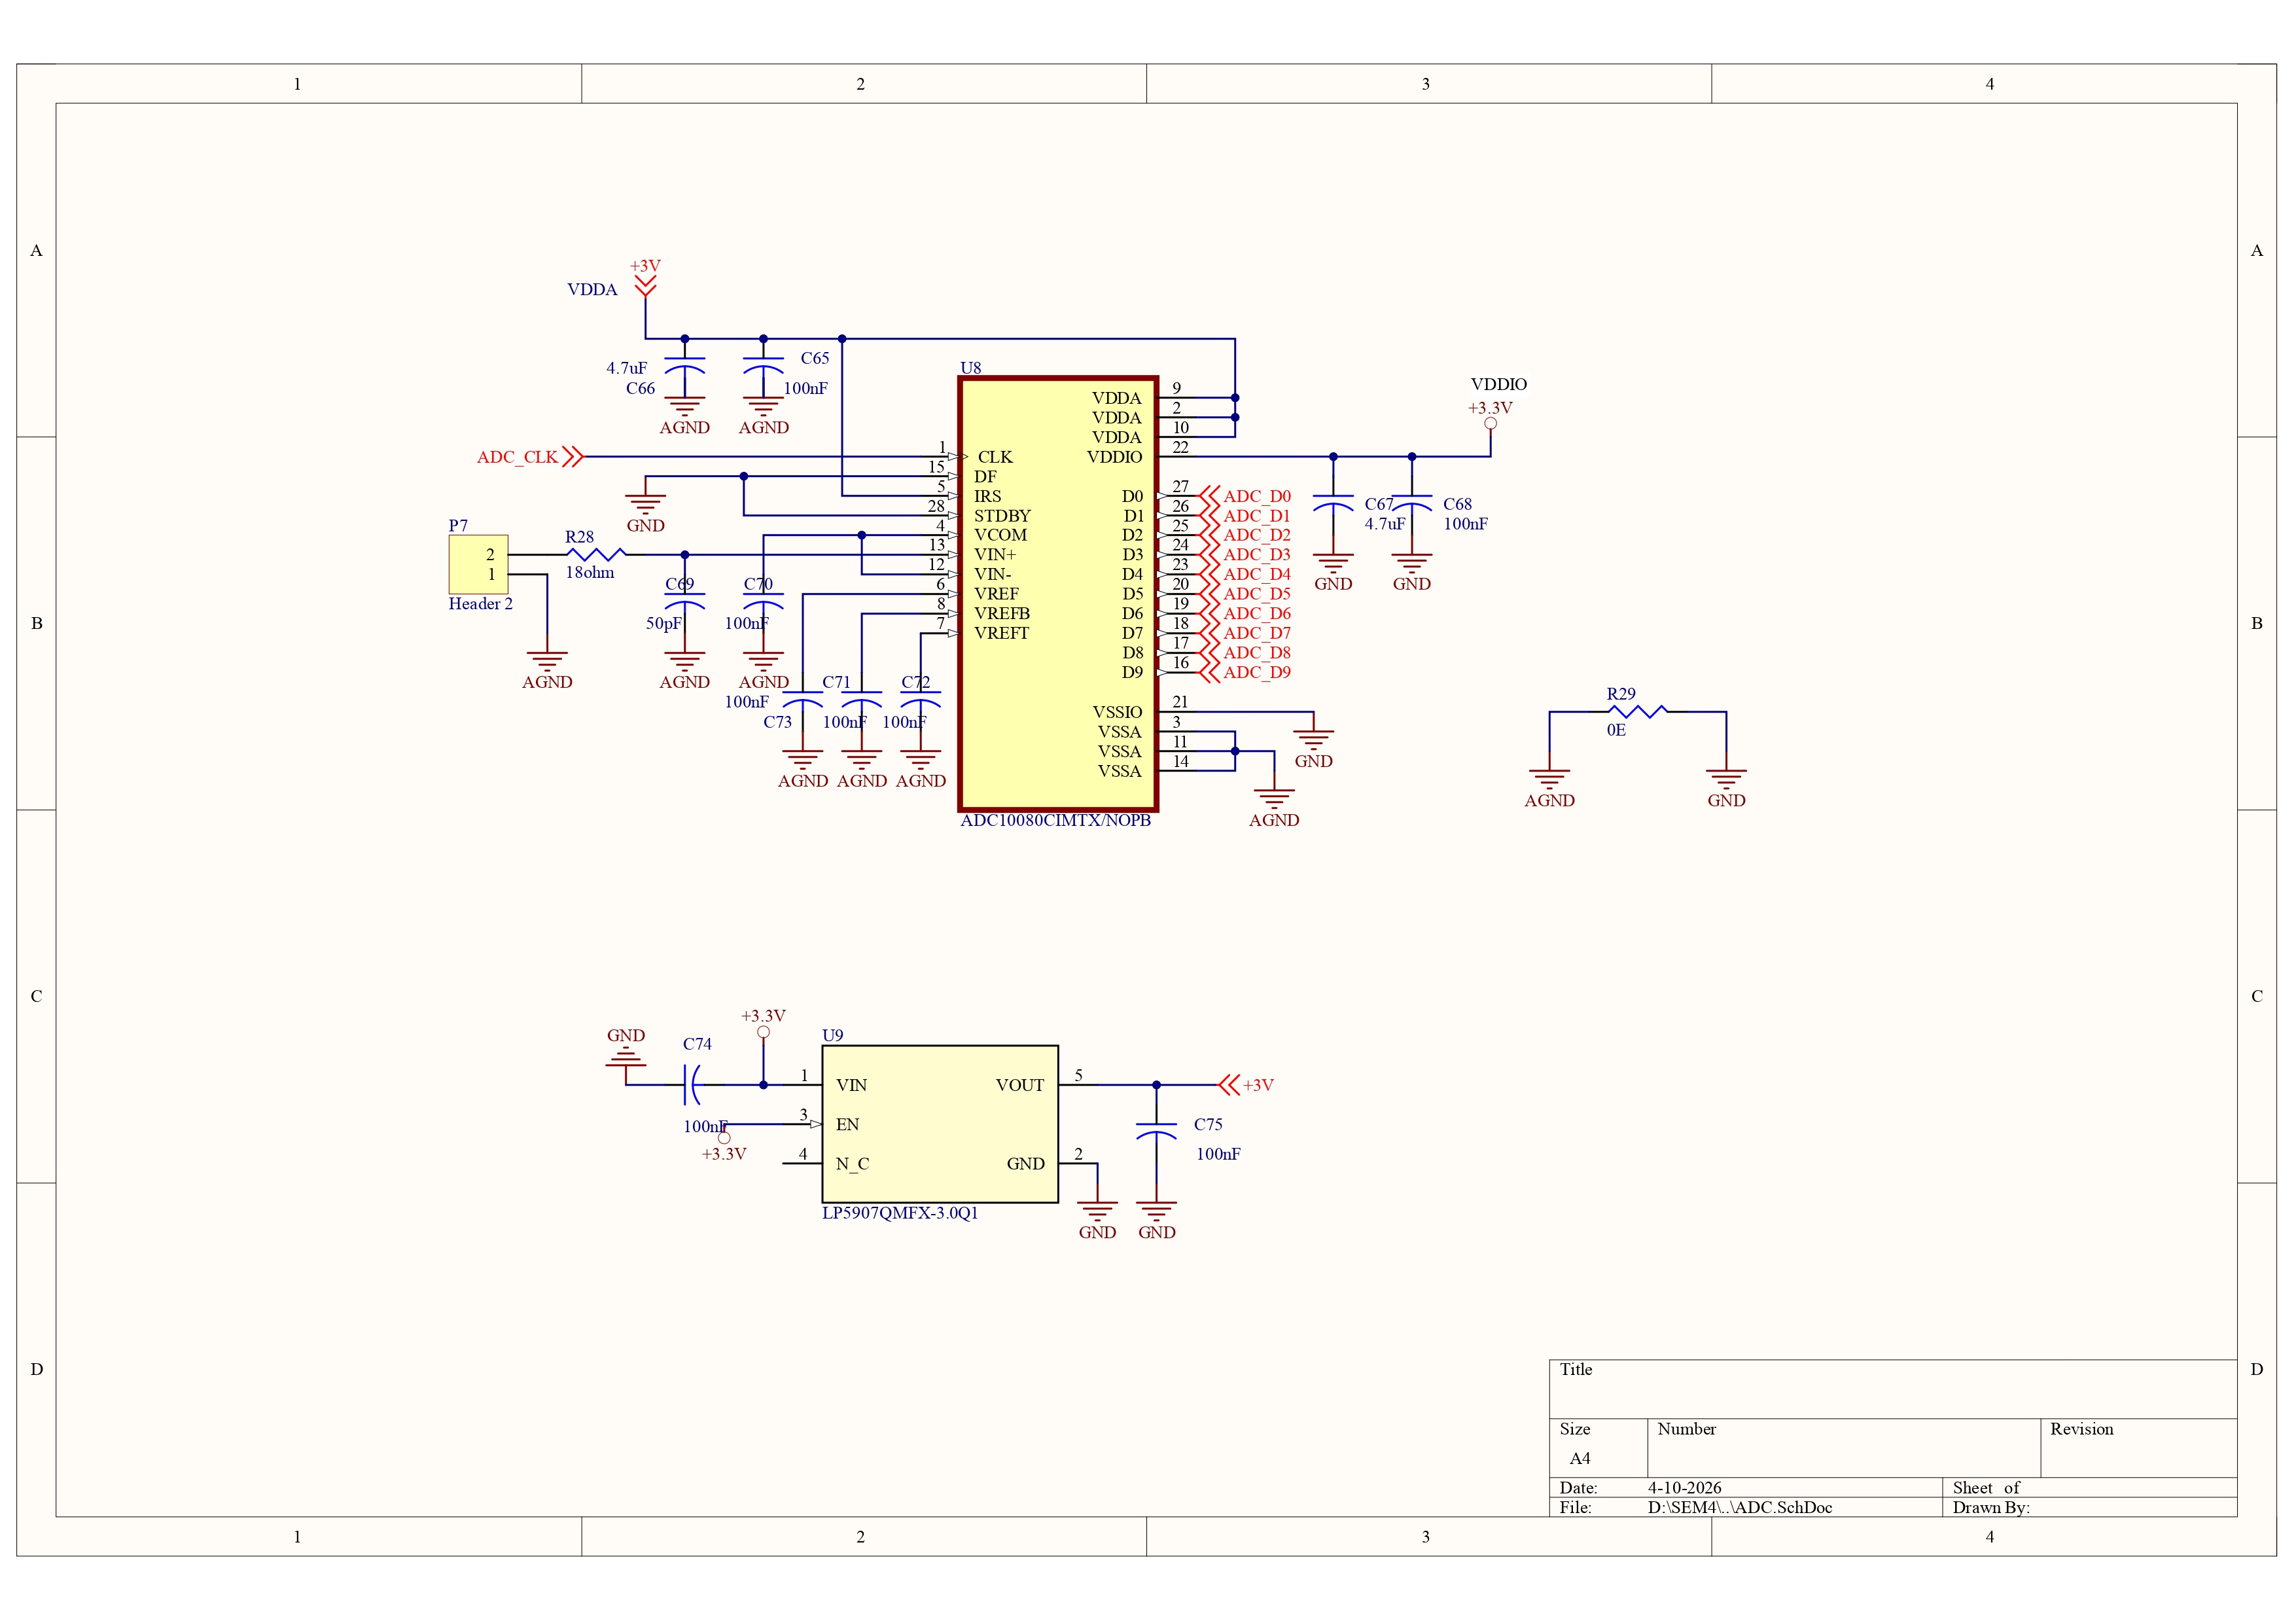Click the VDDA net label text

[592, 290]
